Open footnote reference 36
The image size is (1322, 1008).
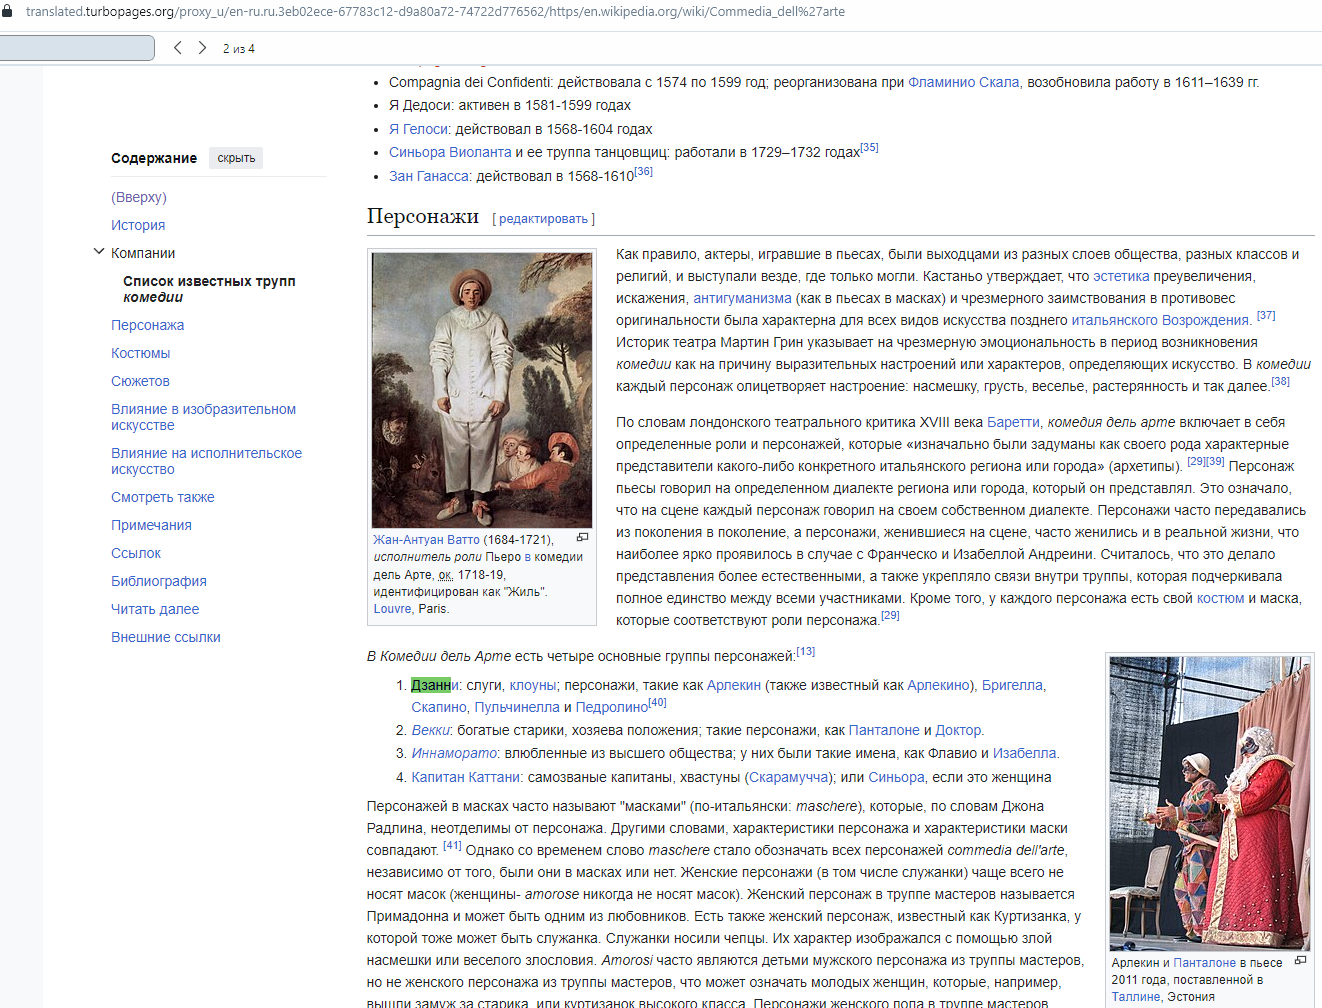643,172
